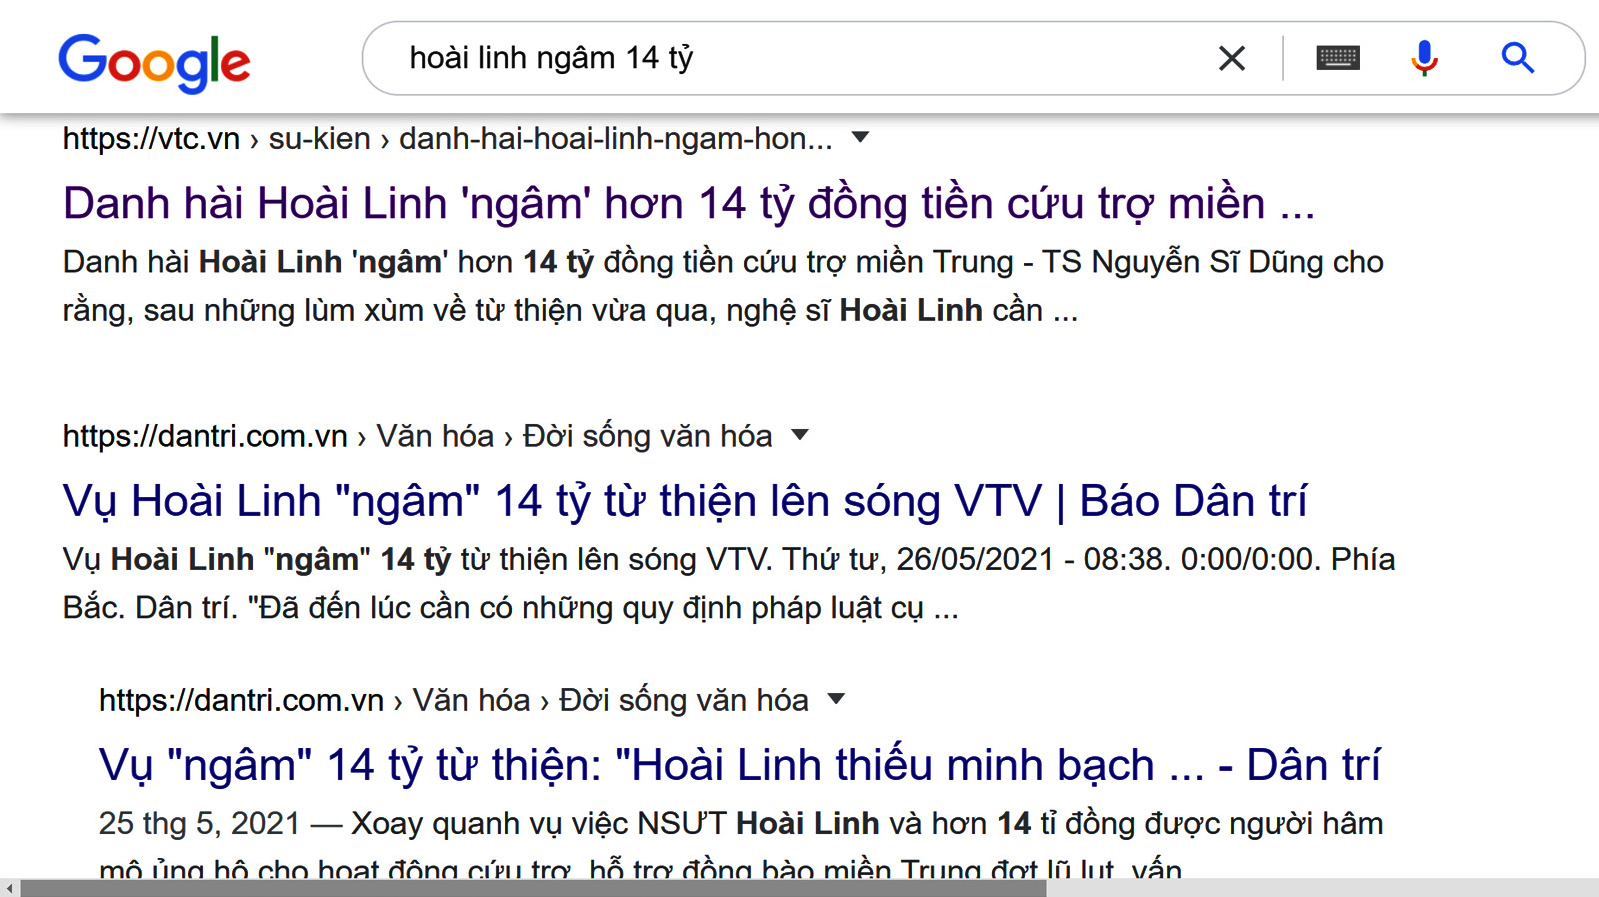Viewport: 1599px width, 897px height.
Task: Expand the dropdown arrow next to vtc.vn URL
Action: tap(860, 137)
